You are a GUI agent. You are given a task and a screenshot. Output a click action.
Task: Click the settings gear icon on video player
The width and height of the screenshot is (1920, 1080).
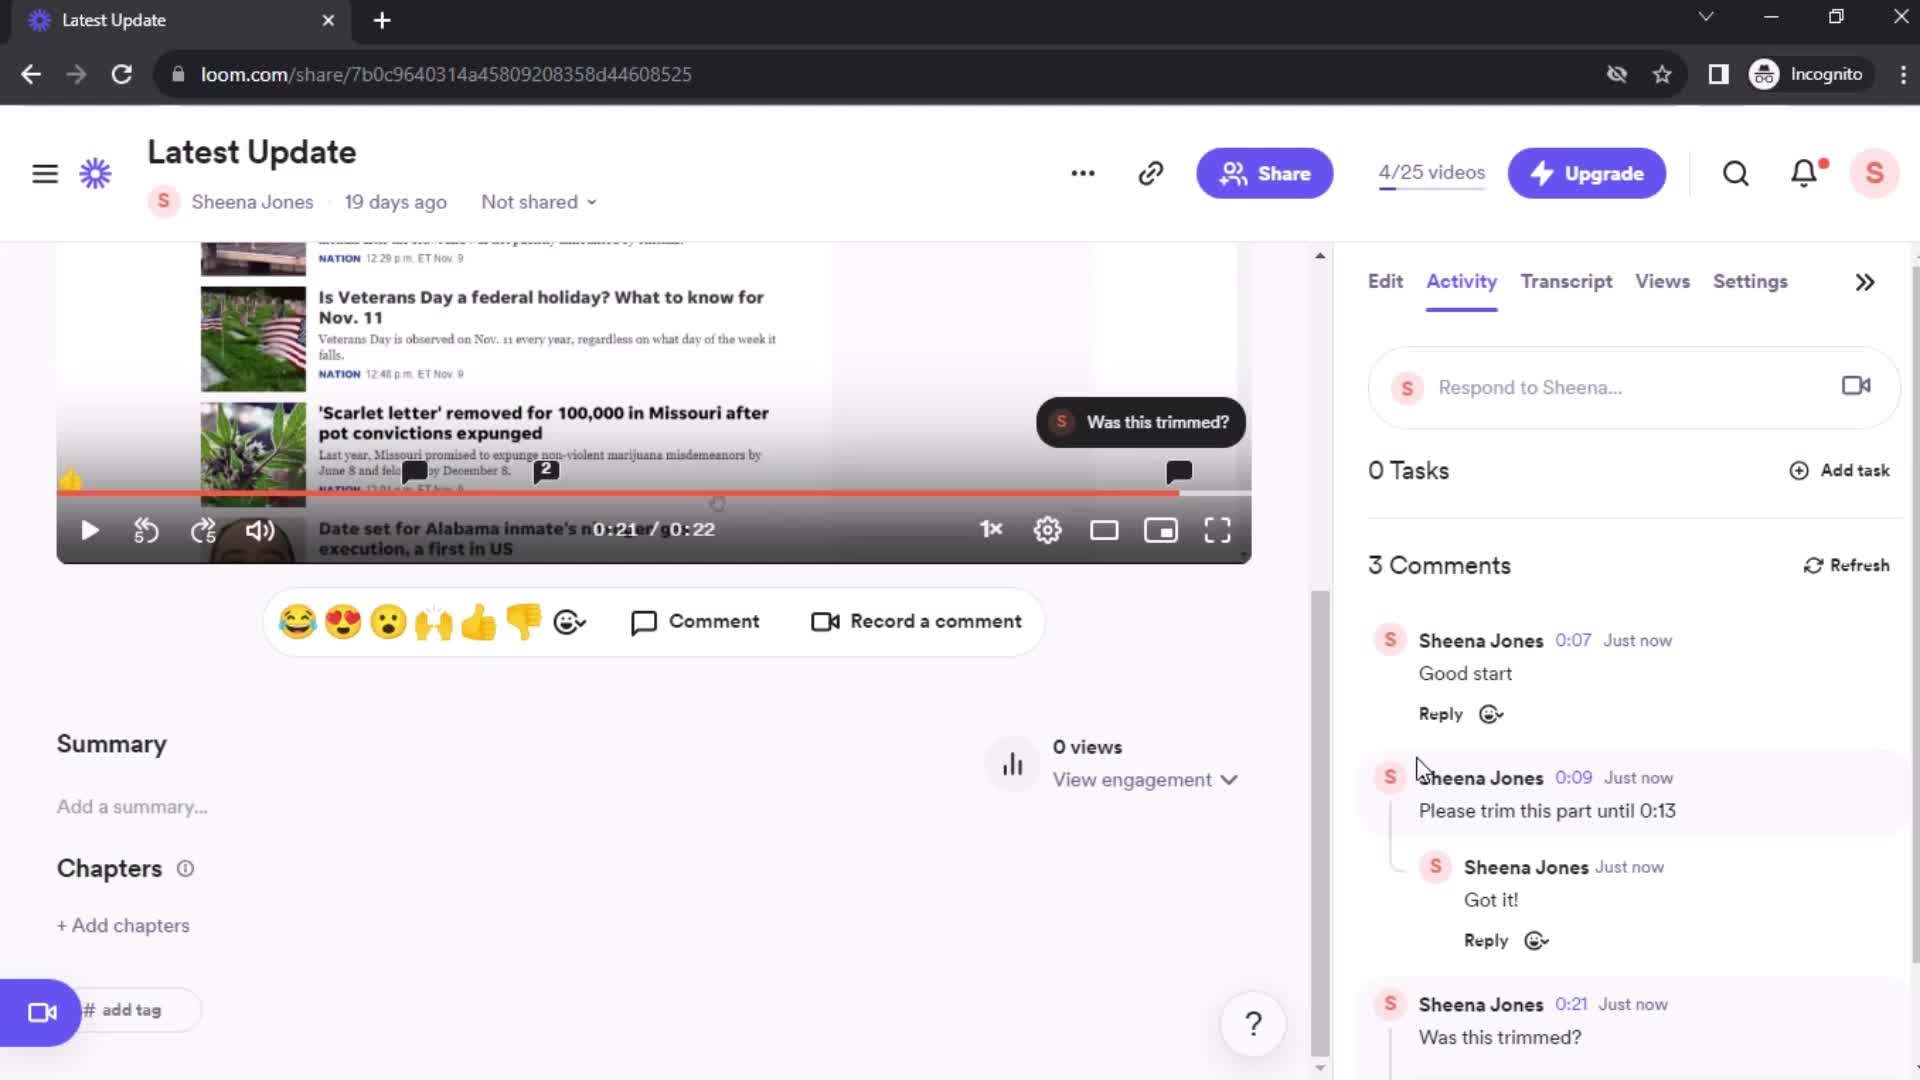pos(1047,529)
